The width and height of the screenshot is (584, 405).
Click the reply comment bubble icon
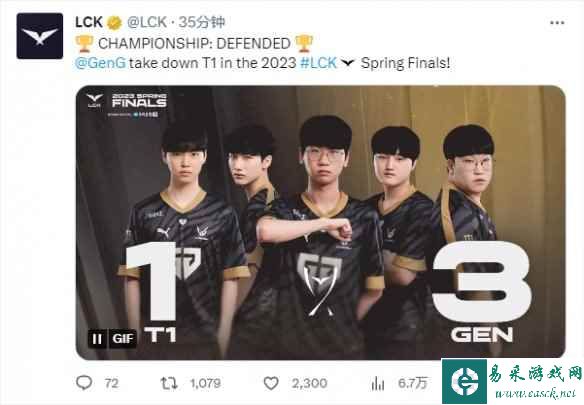pyautogui.click(x=84, y=383)
